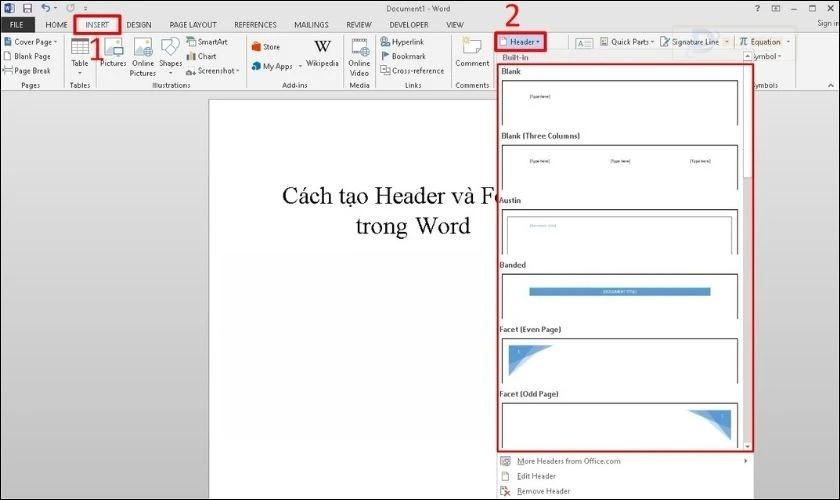Viewport: 840px width, 500px height.
Task: Switch to the DESIGN tab
Action: click(x=139, y=25)
